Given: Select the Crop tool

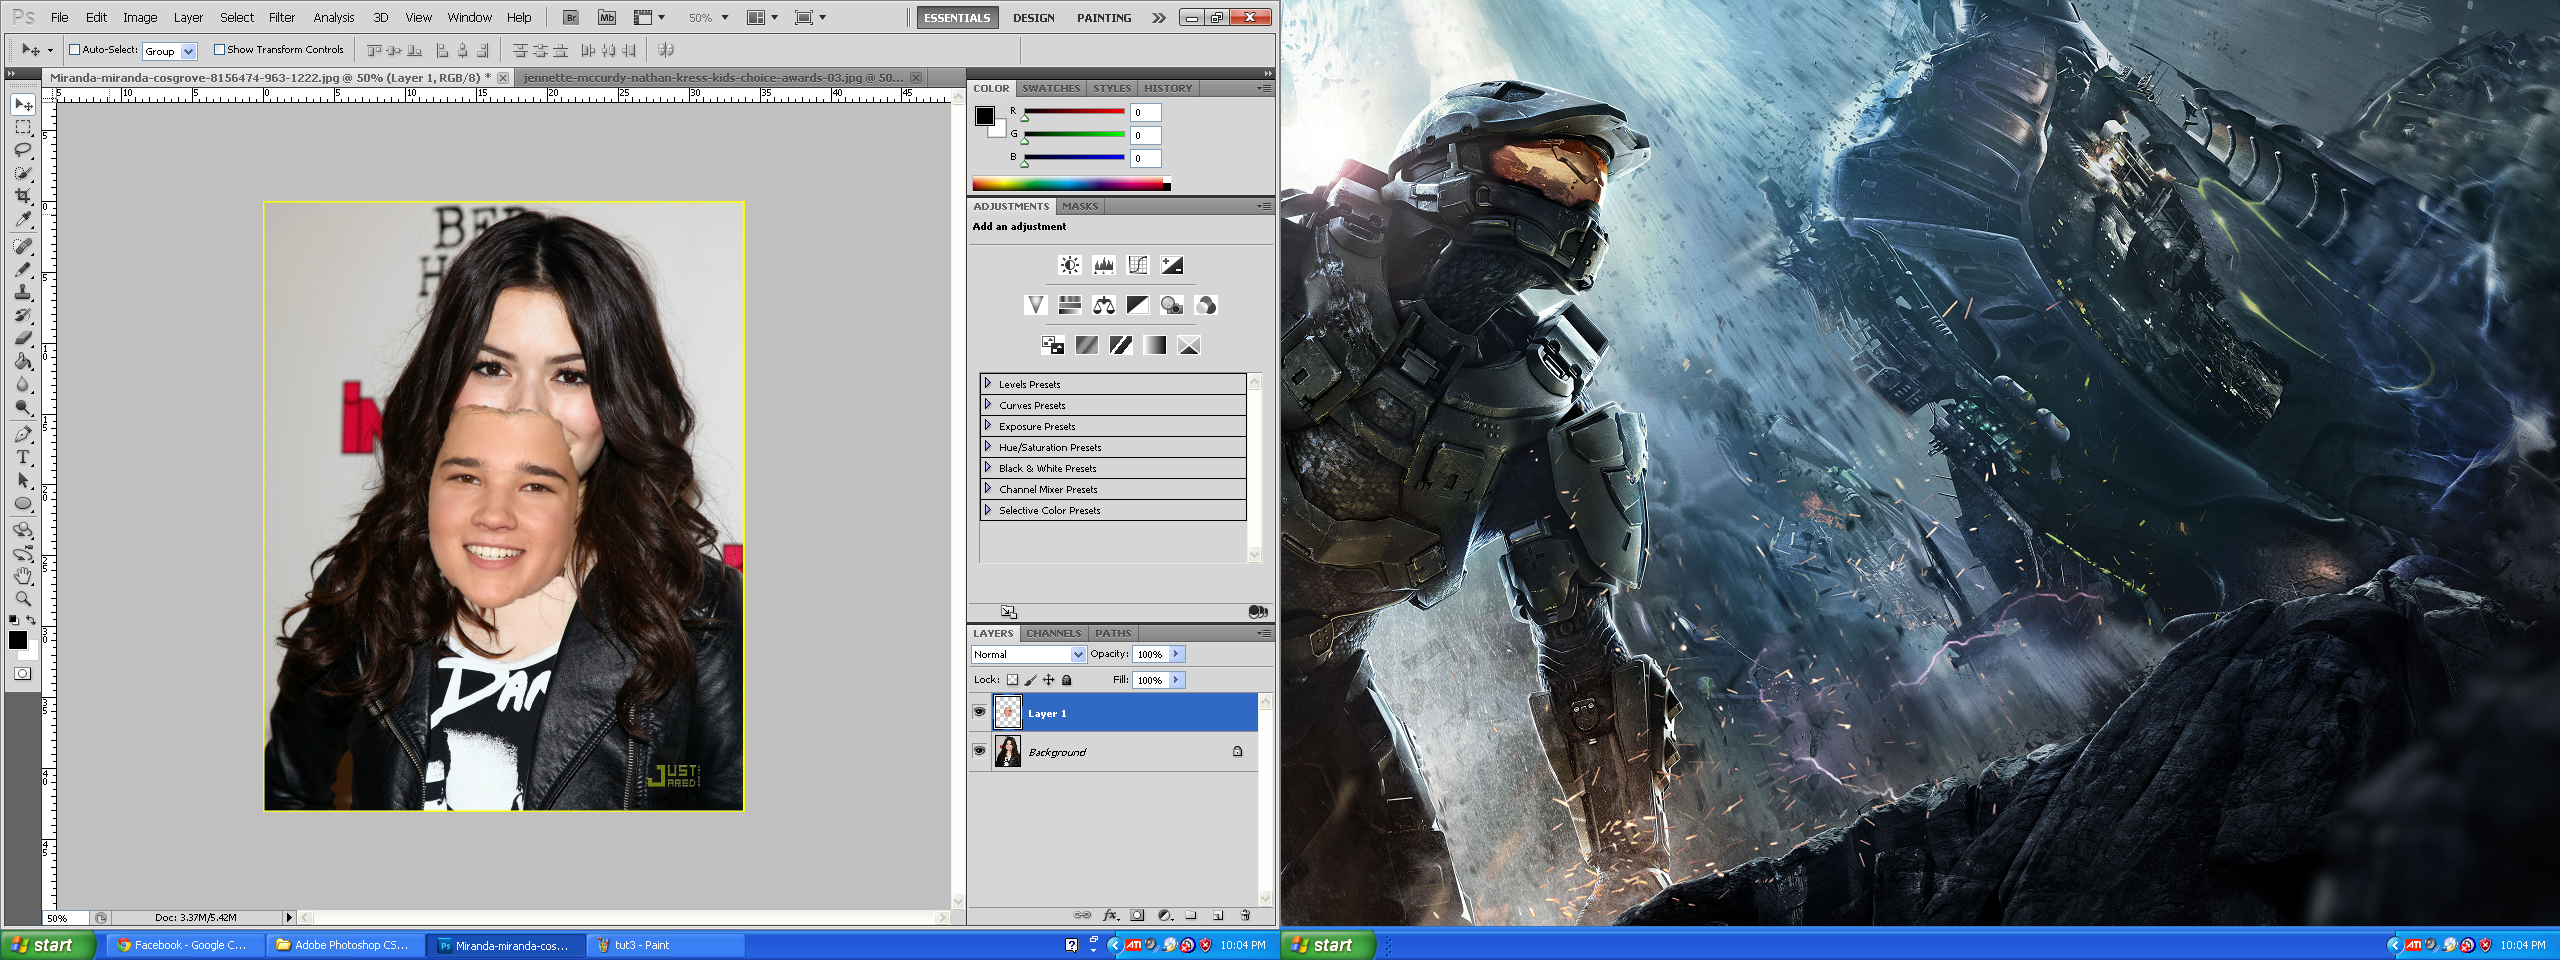Looking at the screenshot, I should tap(23, 196).
